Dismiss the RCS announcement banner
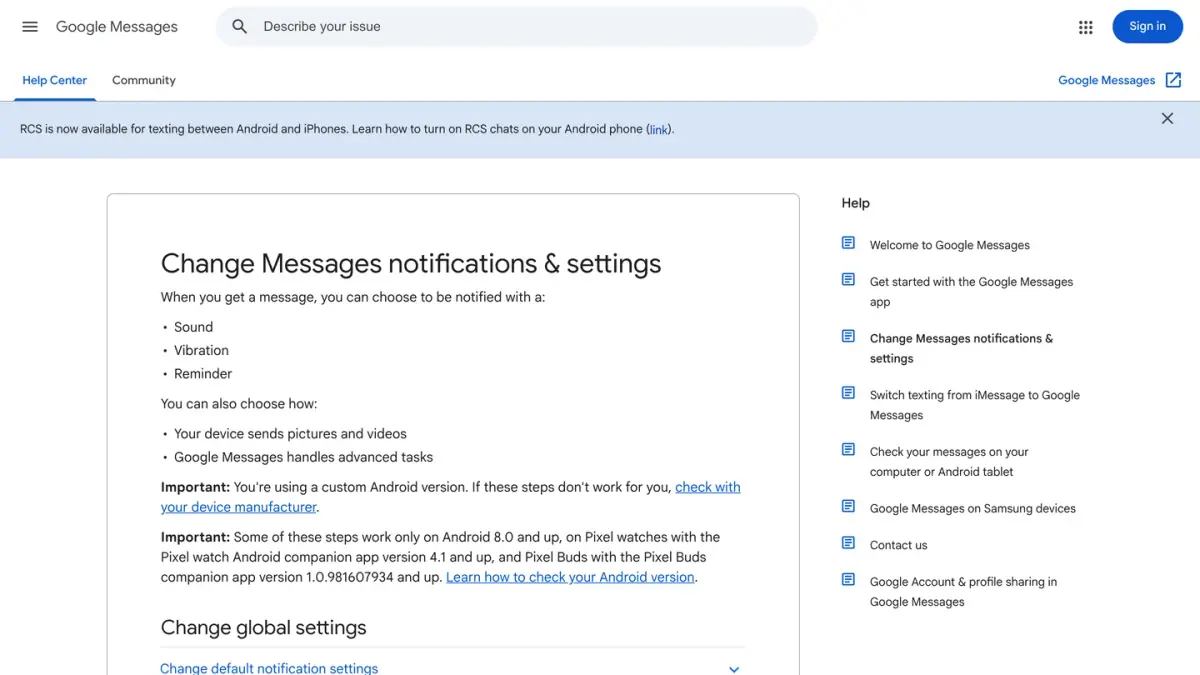Screen dimensions: 1200x675 click(x=1167, y=118)
